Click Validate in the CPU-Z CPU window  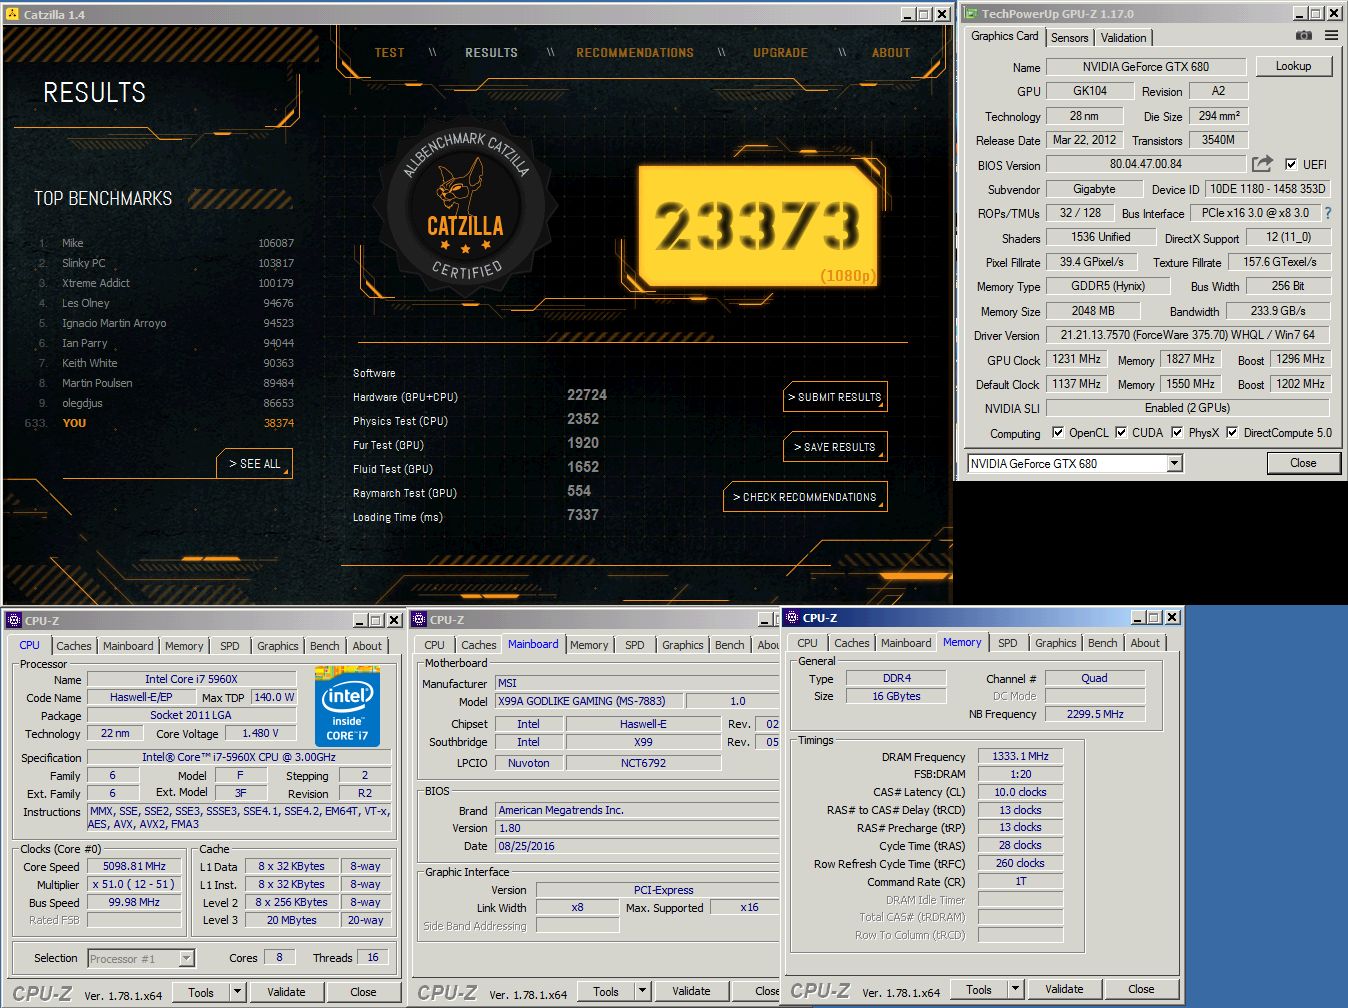point(286,992)
